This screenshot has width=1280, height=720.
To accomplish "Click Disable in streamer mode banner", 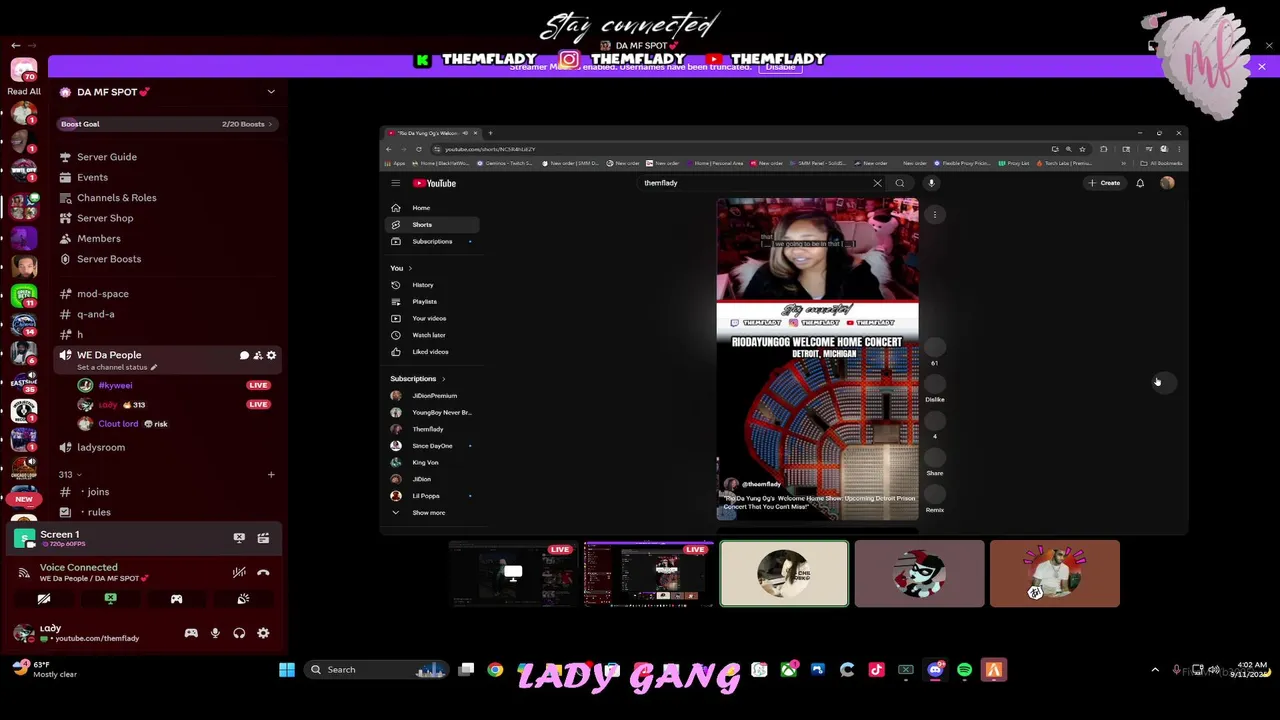I will click(781, 67).
